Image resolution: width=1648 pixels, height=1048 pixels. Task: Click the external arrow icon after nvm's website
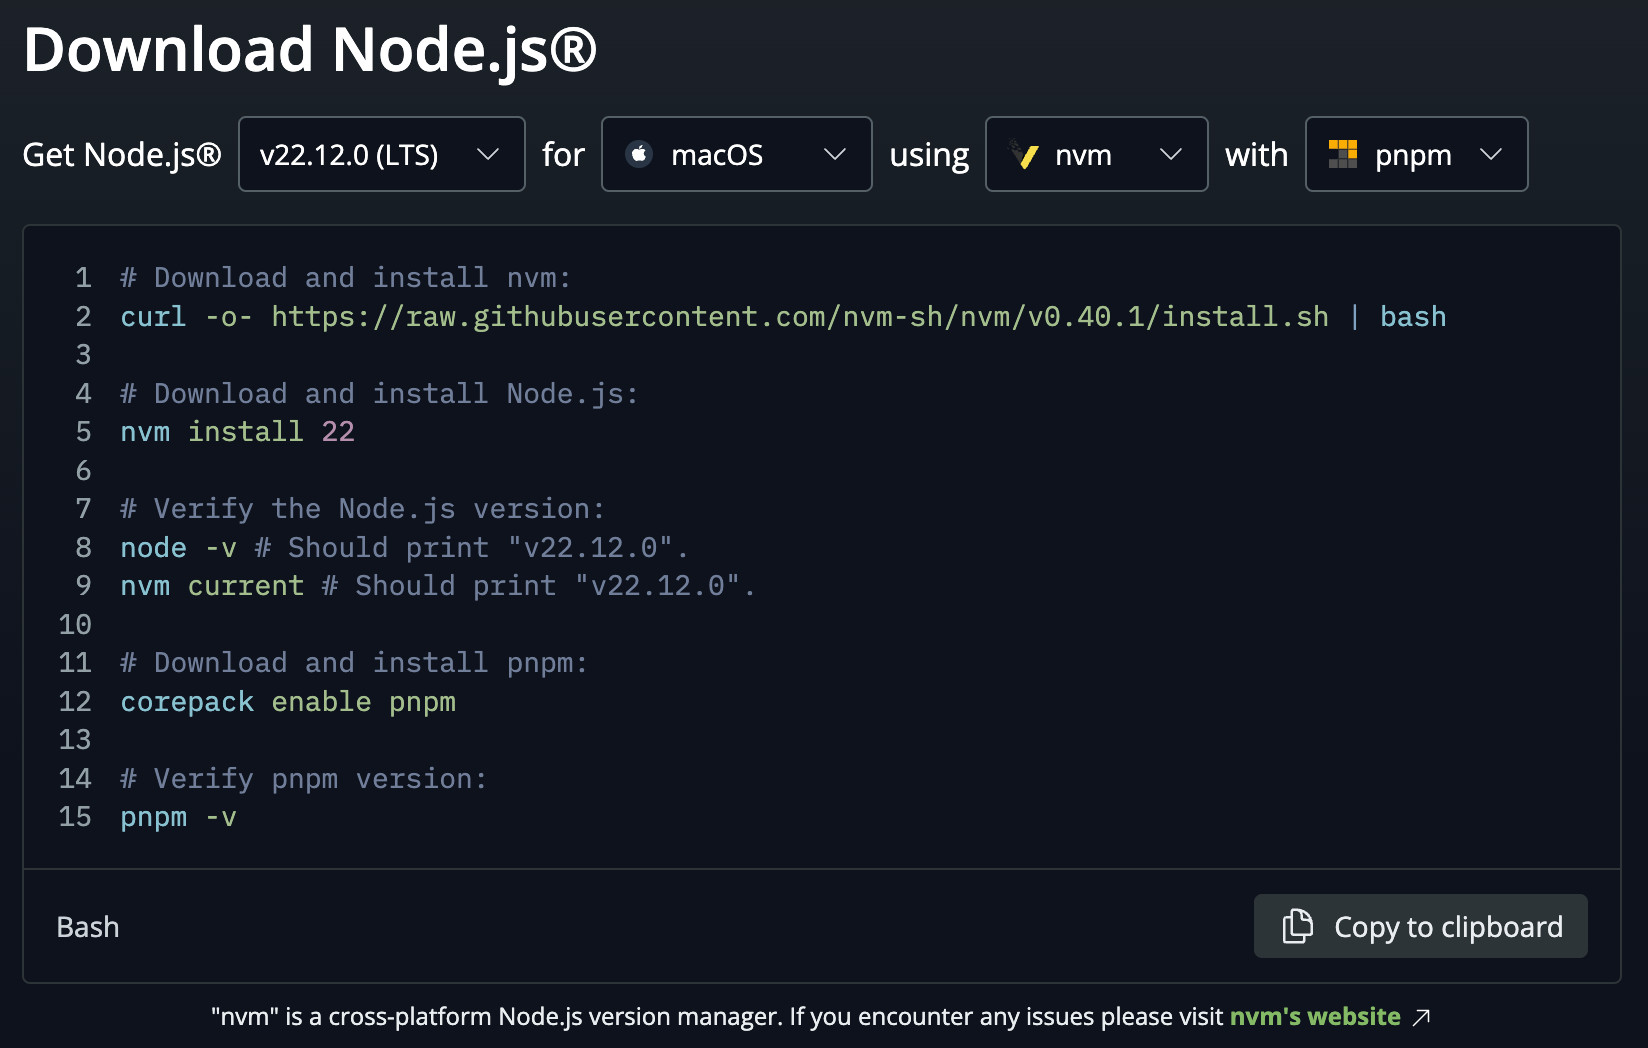coord(1421,1017)
